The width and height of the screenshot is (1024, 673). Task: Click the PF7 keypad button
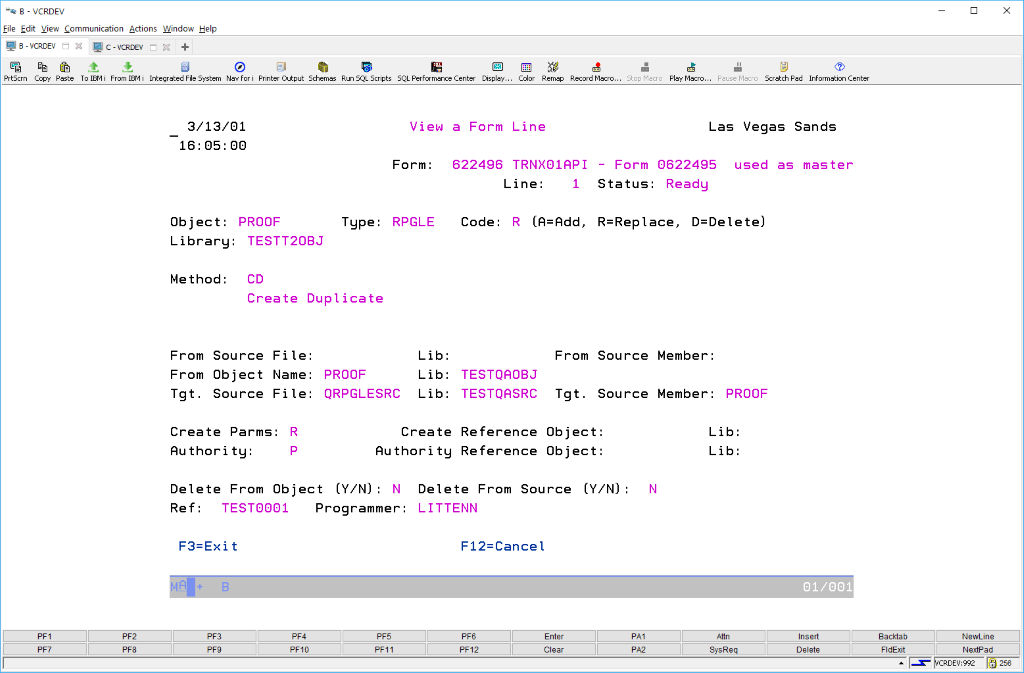tap(44, 650)
